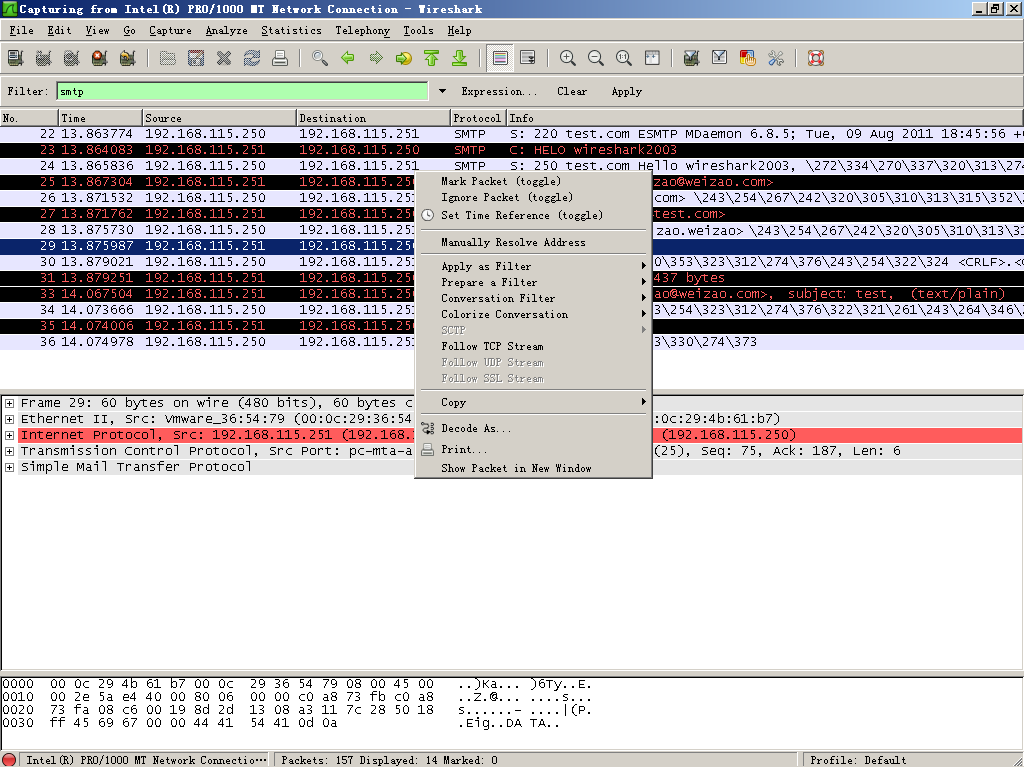This screenshot has height=768, width=1024.
Task: Click the Save capture file icon
Action: pos(196,58)
